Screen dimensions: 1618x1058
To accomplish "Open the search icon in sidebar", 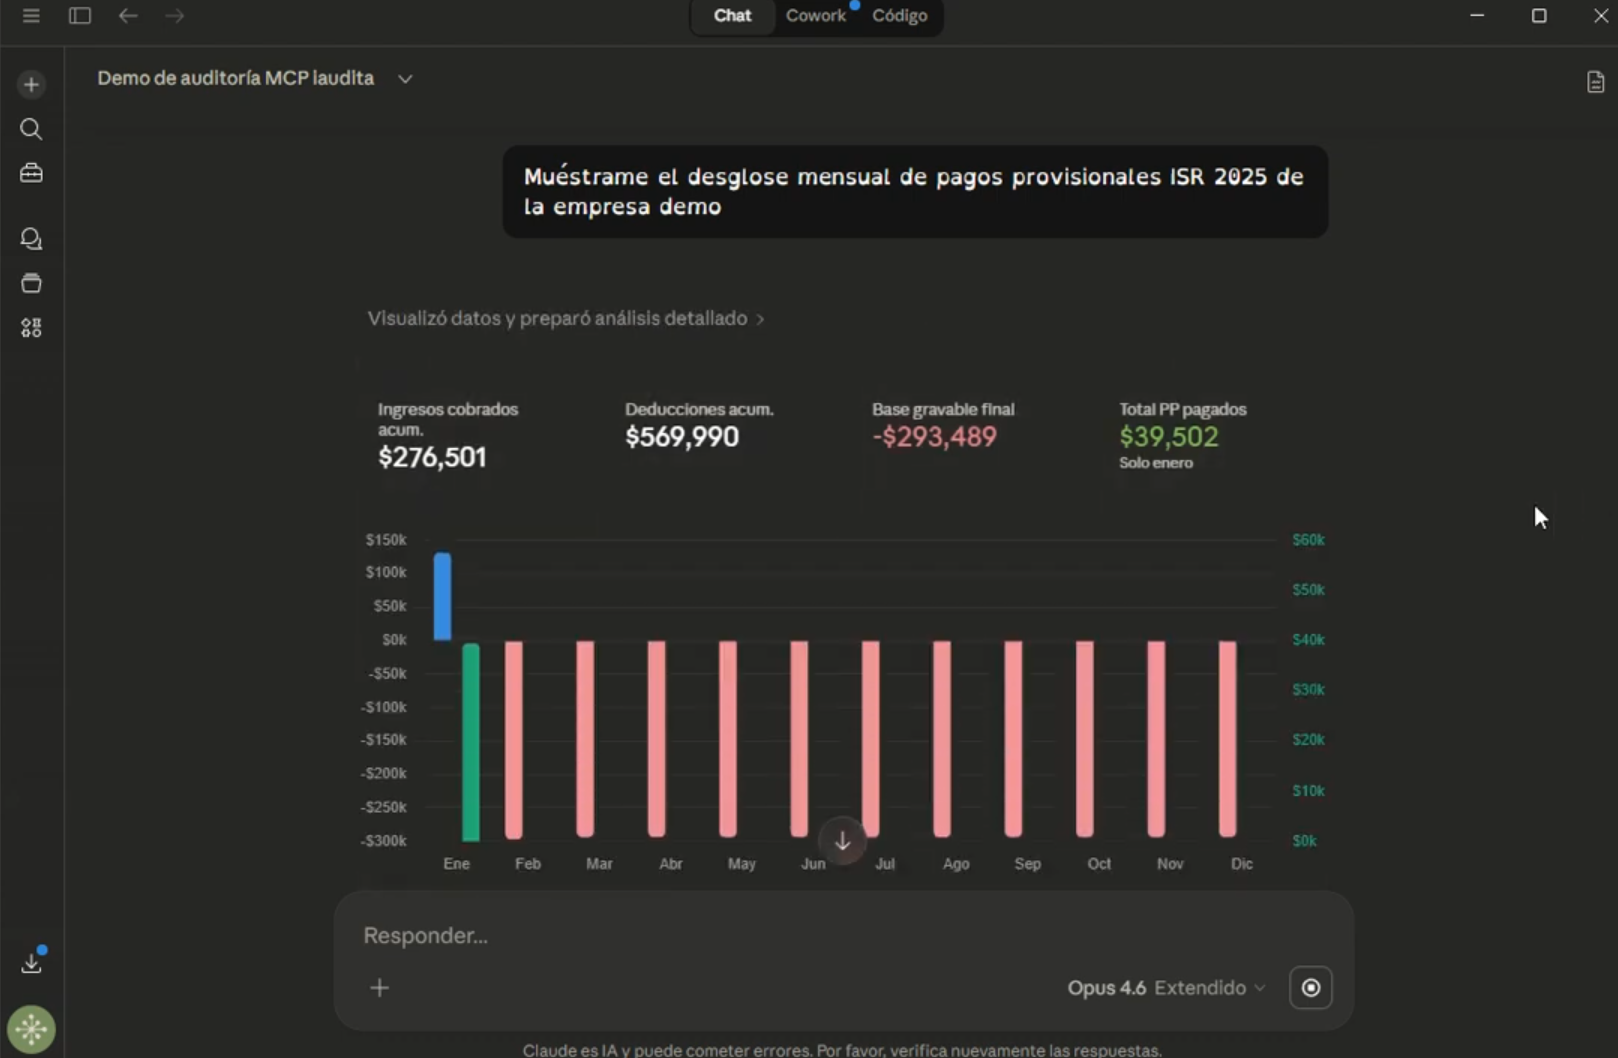I will pos(31,129).
